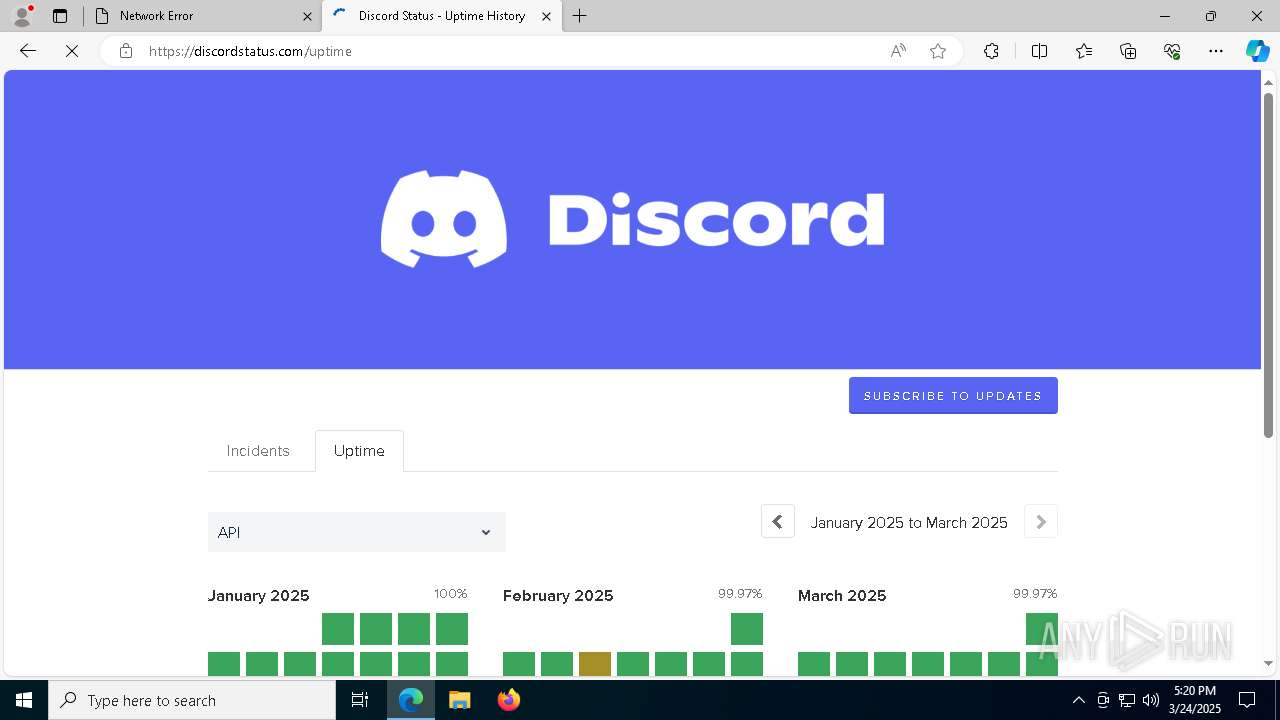This screenshot has width=1280, height=720.
Task: Select the Discord Status Uptime History tab
Action: [440, 16]
